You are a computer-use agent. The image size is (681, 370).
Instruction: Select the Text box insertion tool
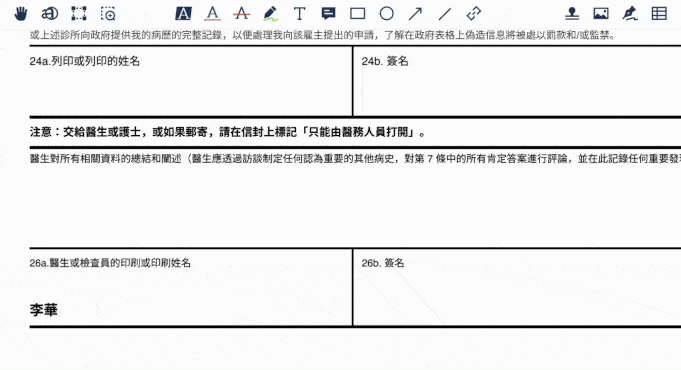click(299, 14)
